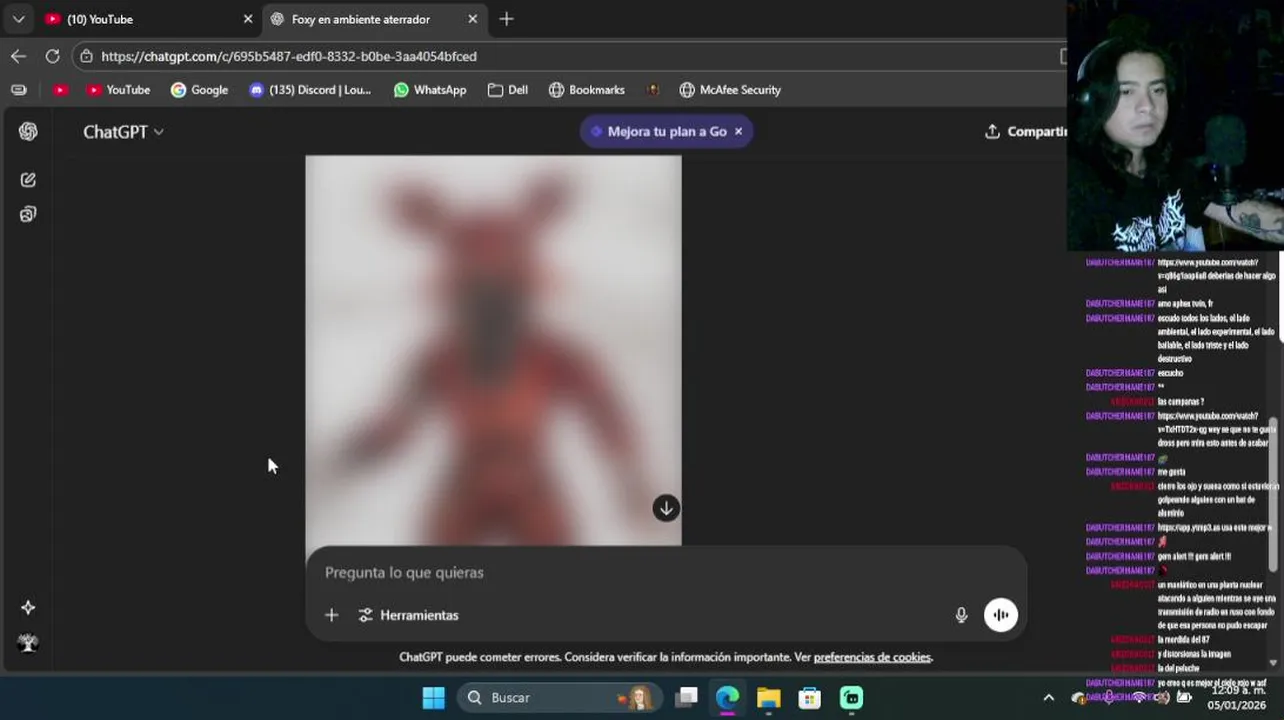Viewport: 1284px width, 720px height.
Task: Click chat message "me gusta"
Action: click(1170, 472)
